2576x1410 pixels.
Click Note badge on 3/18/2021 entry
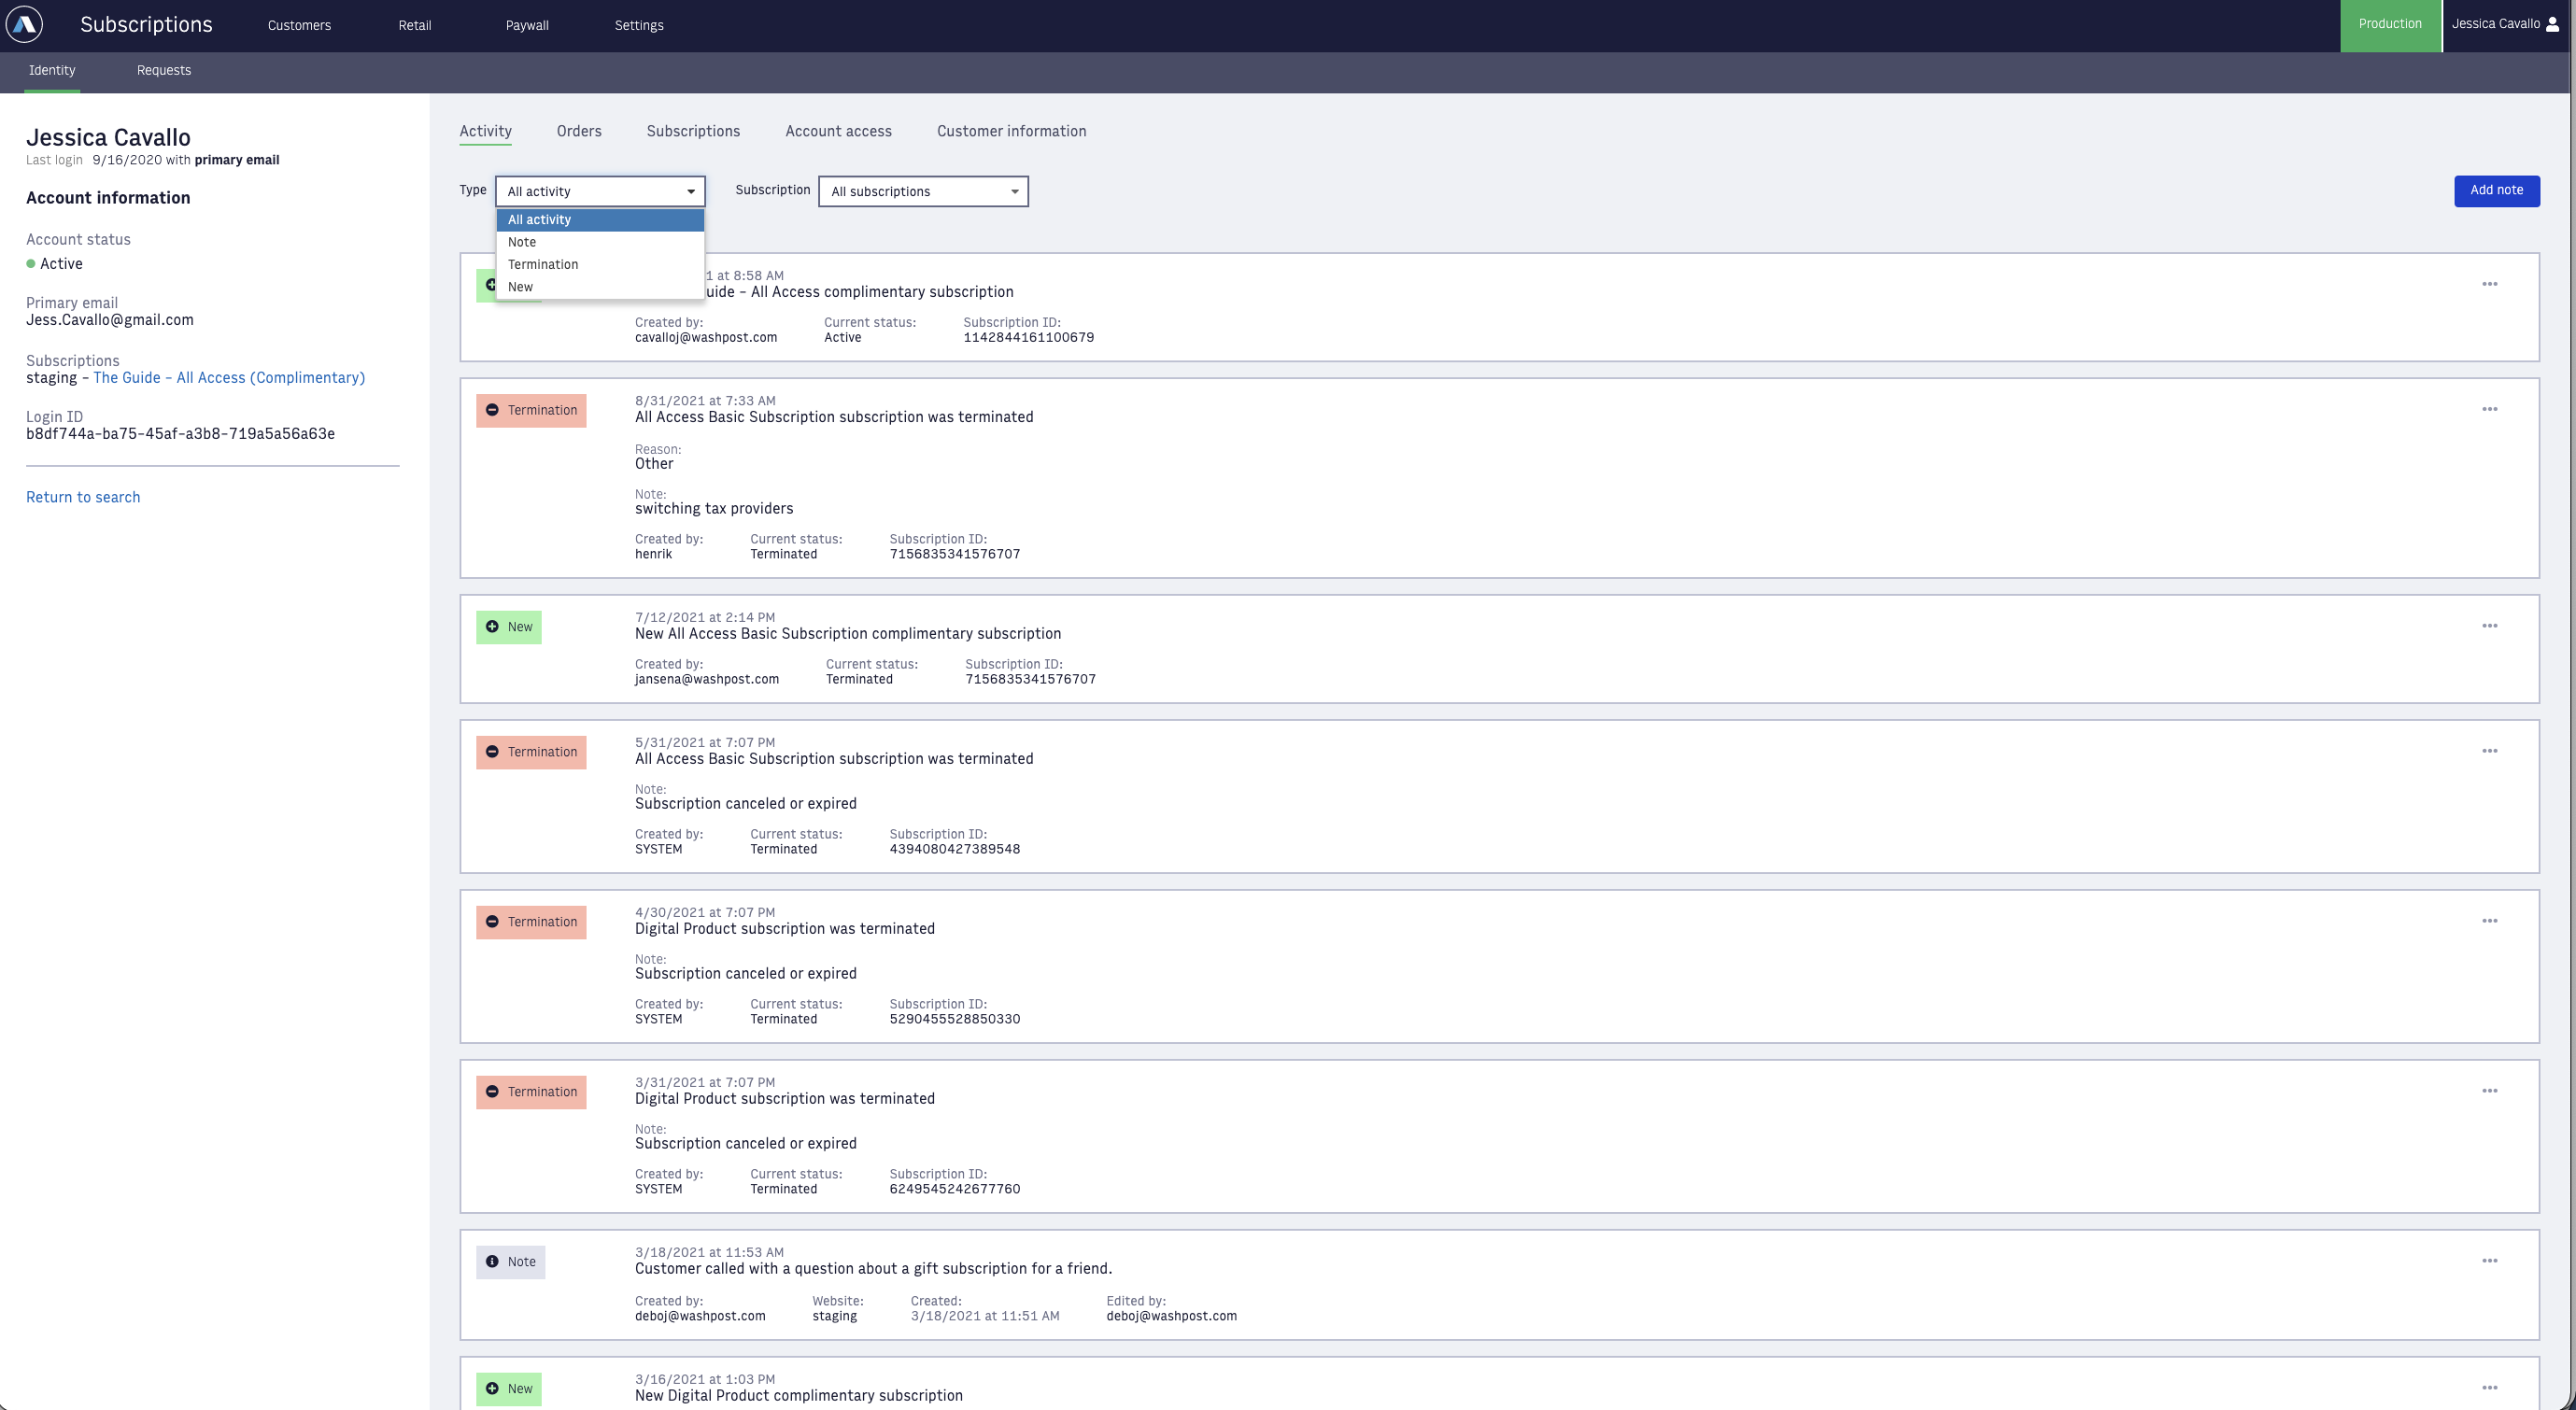click(511, 1262)
